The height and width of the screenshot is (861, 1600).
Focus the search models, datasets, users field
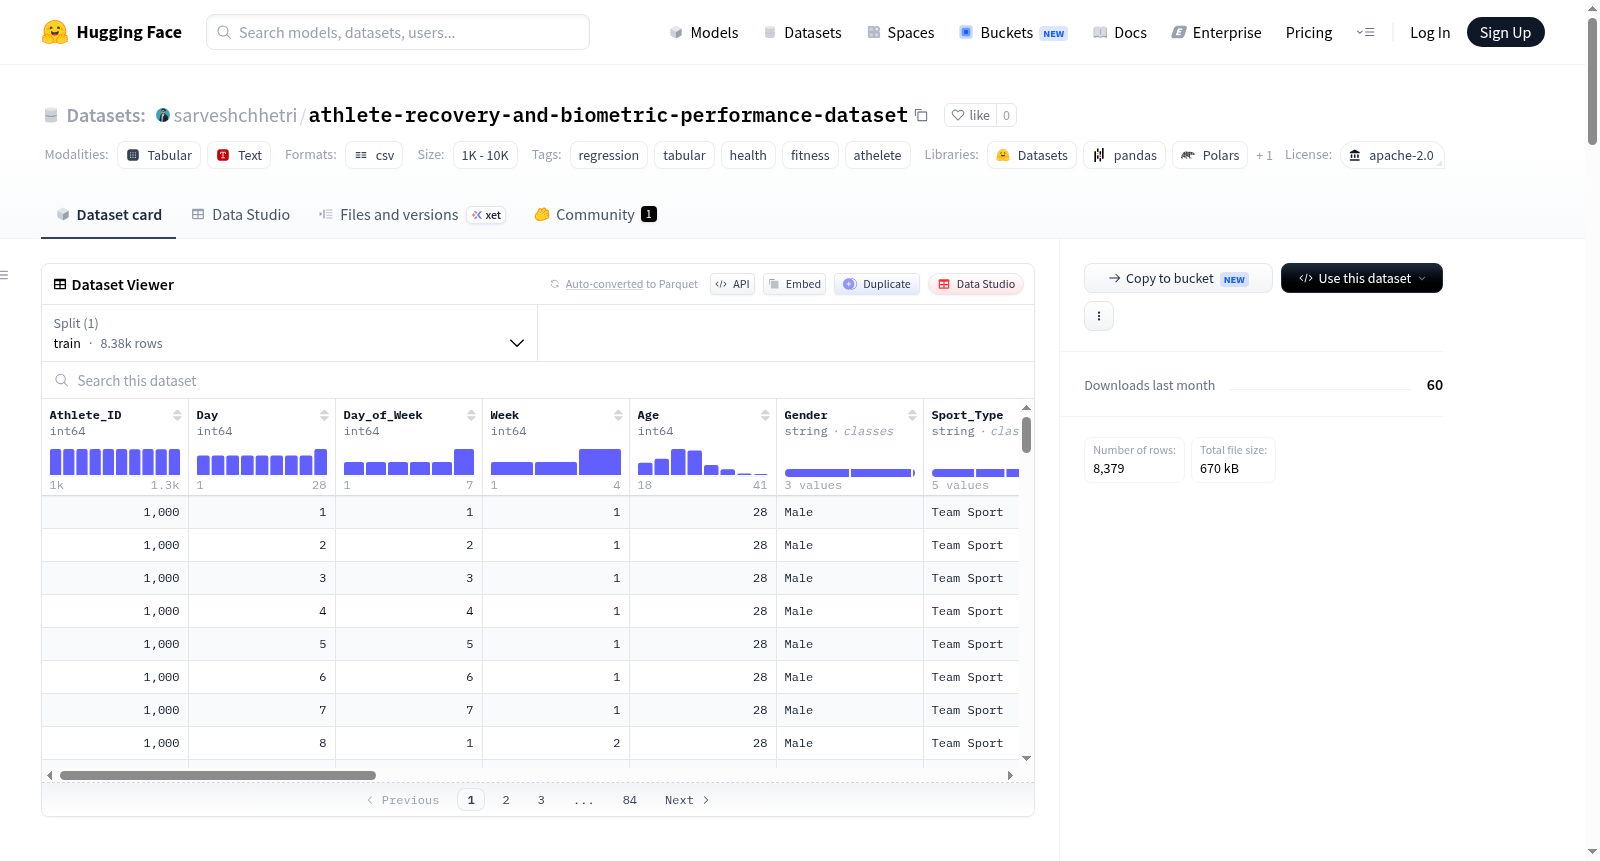398,32
